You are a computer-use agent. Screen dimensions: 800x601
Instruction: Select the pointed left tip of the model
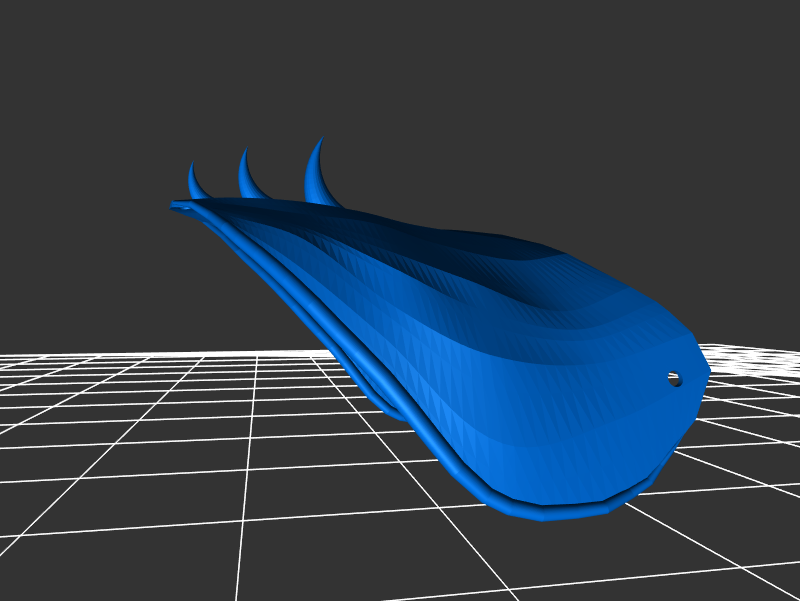pyautogui.click(x=177, y=206)
